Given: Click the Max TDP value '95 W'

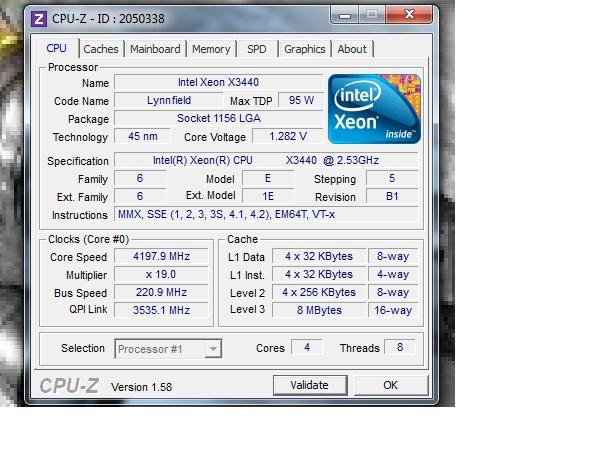Looking at the screenshot, I should pyautogui.click(x=301, y=100).
